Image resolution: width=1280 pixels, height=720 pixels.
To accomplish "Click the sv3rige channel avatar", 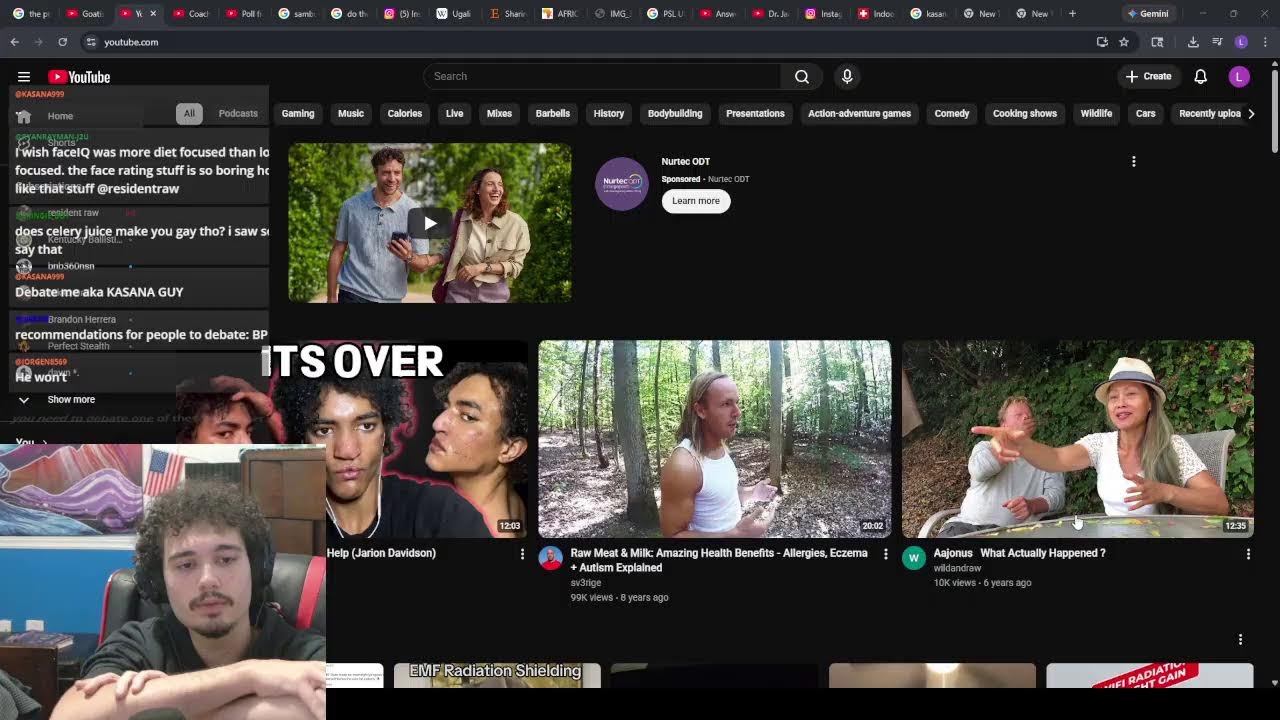I will click(550, 558).
